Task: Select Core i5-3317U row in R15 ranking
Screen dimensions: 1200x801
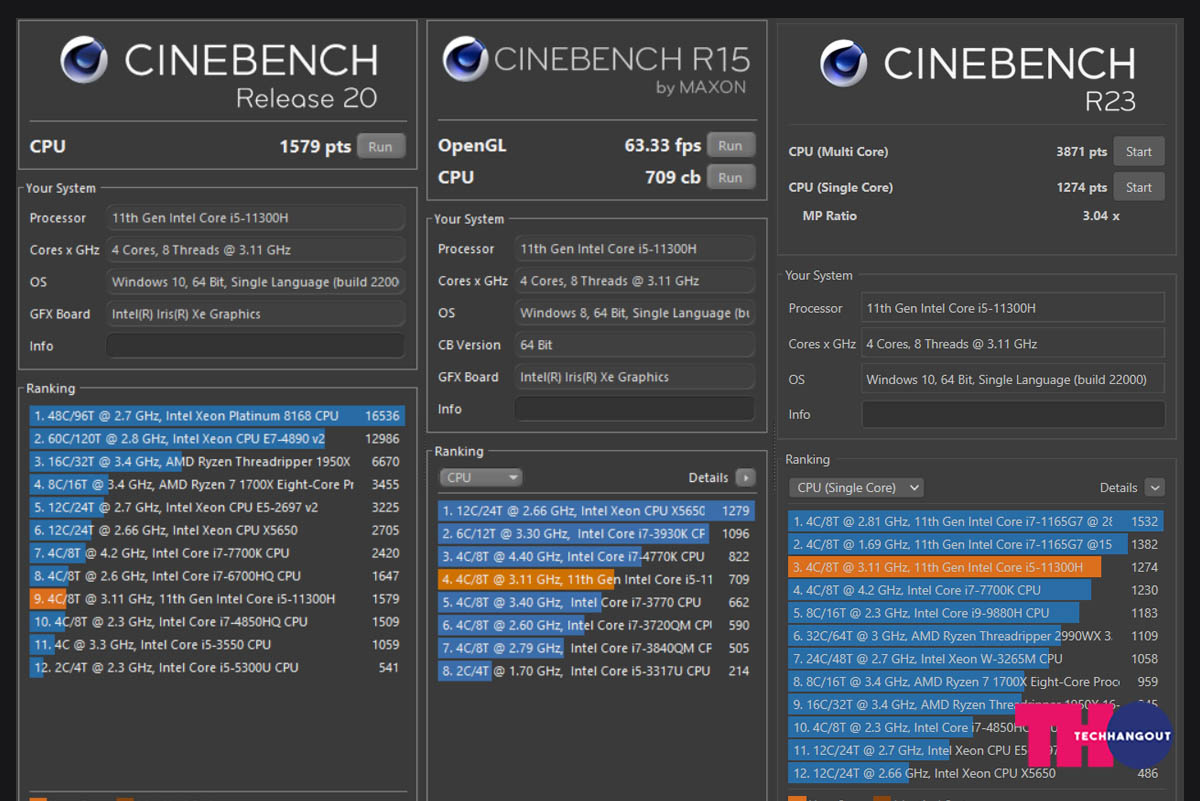Action: (596, 671)
